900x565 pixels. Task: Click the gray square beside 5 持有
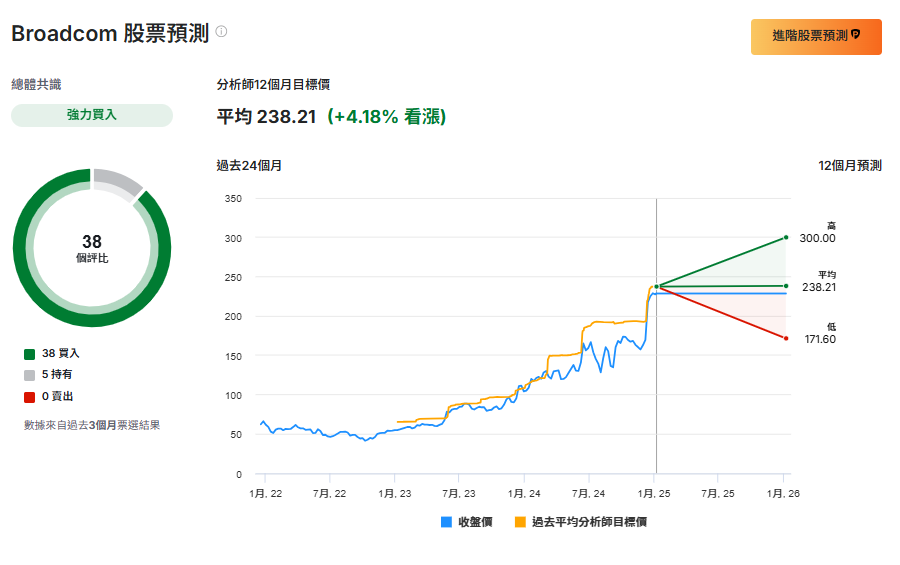[30, 374]
